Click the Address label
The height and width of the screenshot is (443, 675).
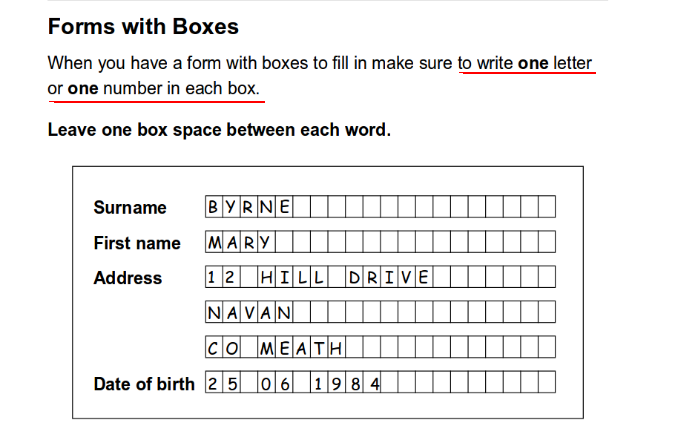[x=127, y=278]
